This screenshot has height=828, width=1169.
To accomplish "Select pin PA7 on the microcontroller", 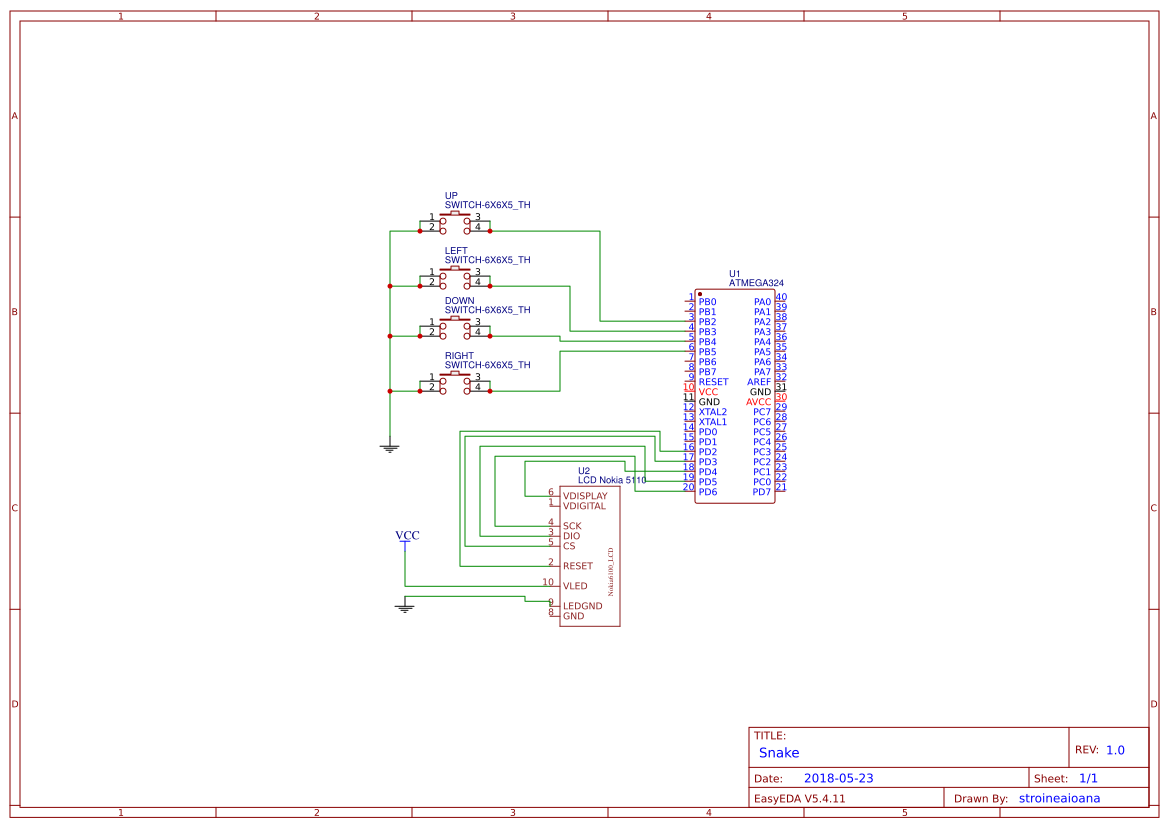I will pyautogui.click(x=762, y=372).
